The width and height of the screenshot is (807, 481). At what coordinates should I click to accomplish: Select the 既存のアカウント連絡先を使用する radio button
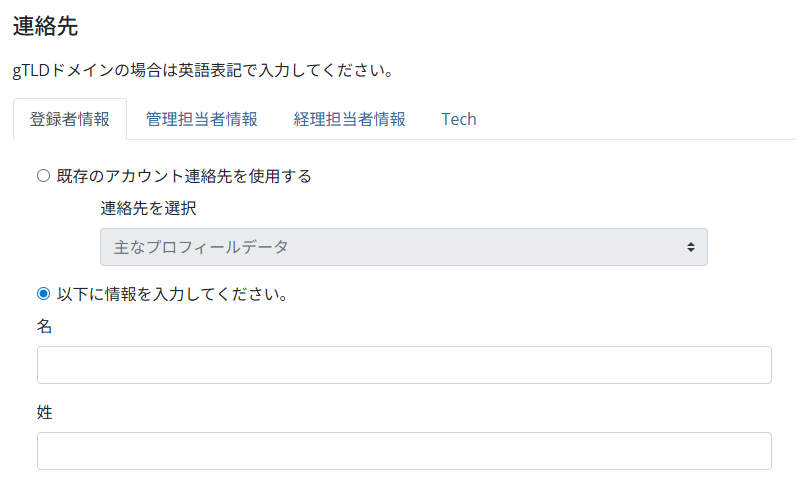[x=43, y=176]
